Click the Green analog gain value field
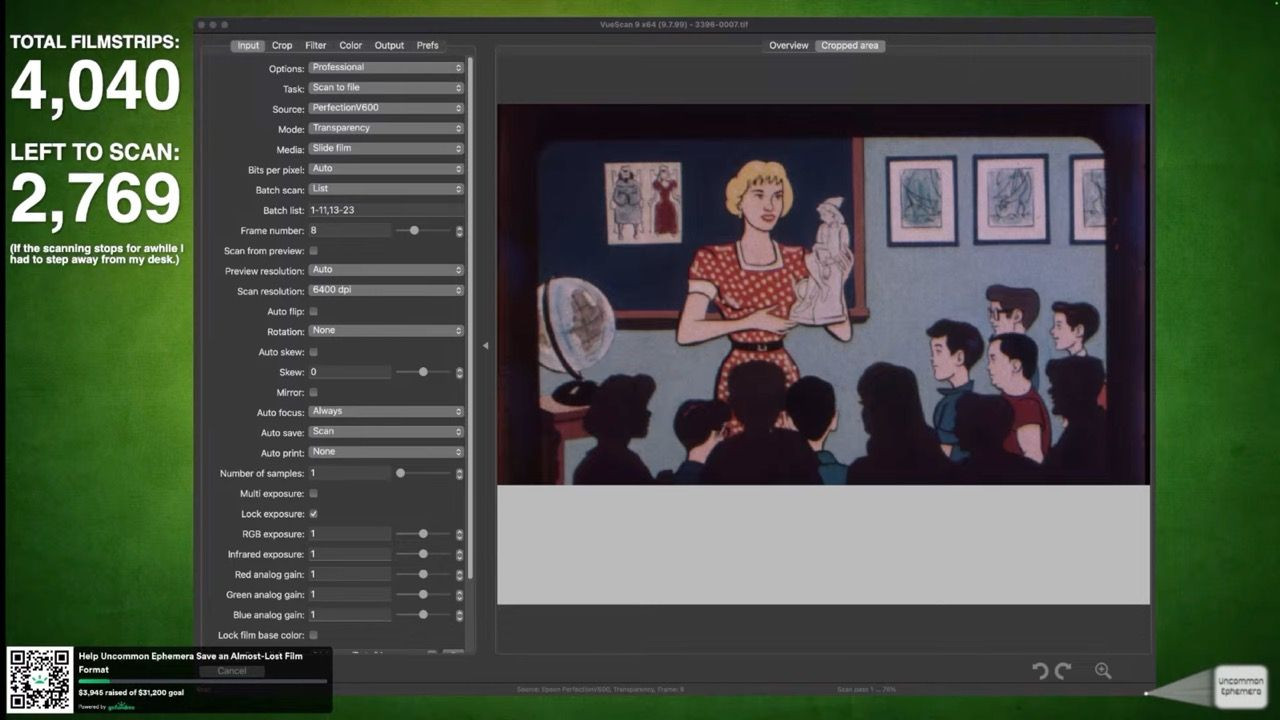 [349, 594]
